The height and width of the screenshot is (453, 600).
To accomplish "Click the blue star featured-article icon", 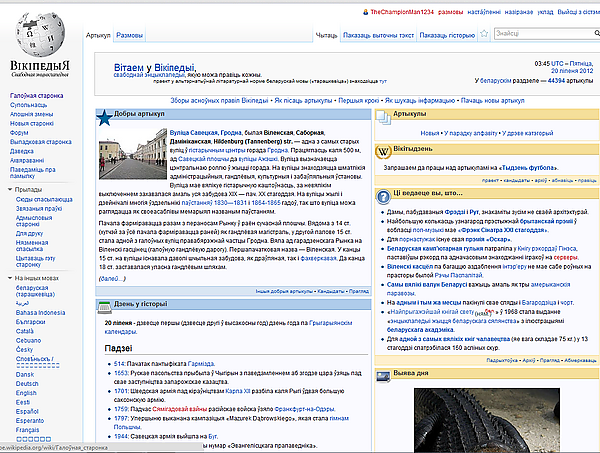I will [x=104, y=118].
